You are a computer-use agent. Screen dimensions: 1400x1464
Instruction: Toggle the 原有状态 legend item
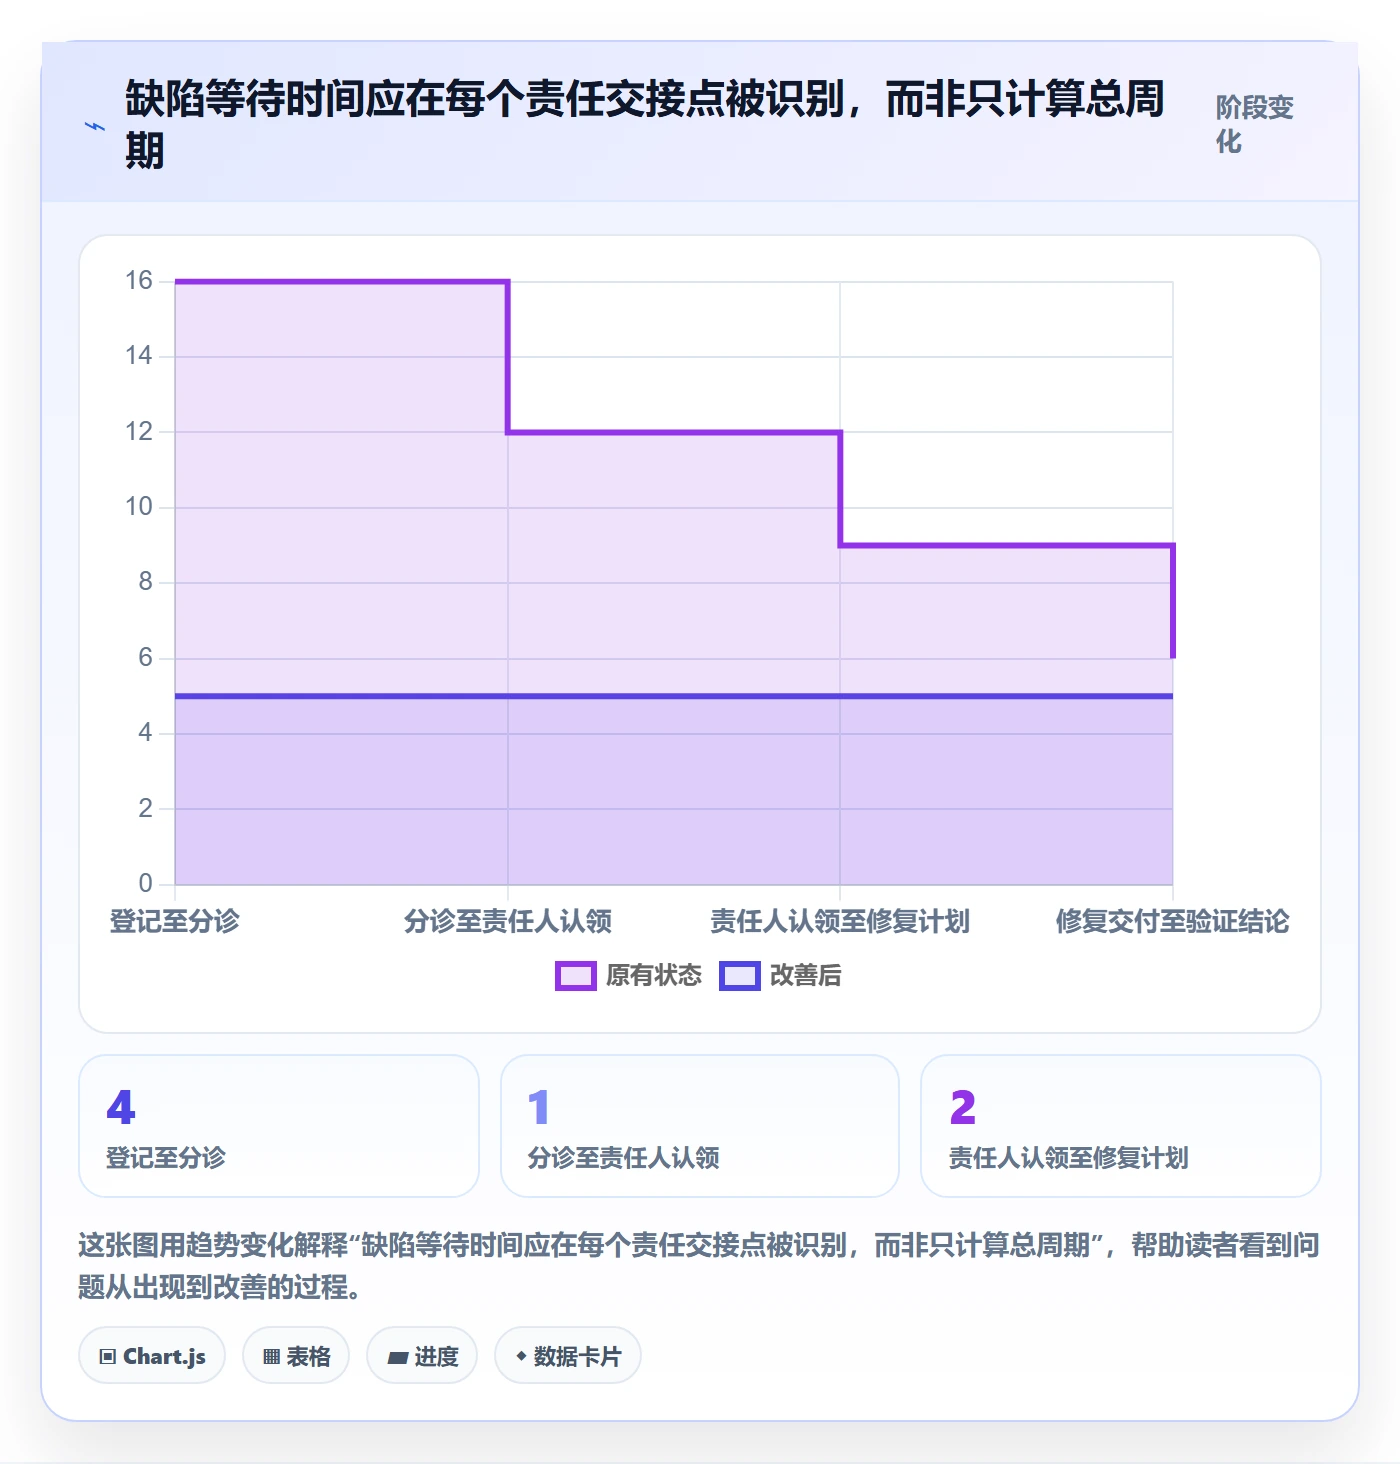(x=629, y=975)
